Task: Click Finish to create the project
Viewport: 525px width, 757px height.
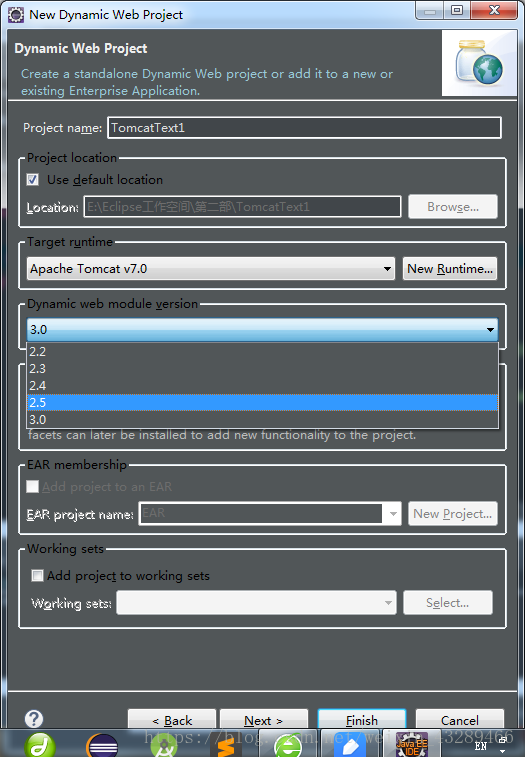Action: point(362,719)
